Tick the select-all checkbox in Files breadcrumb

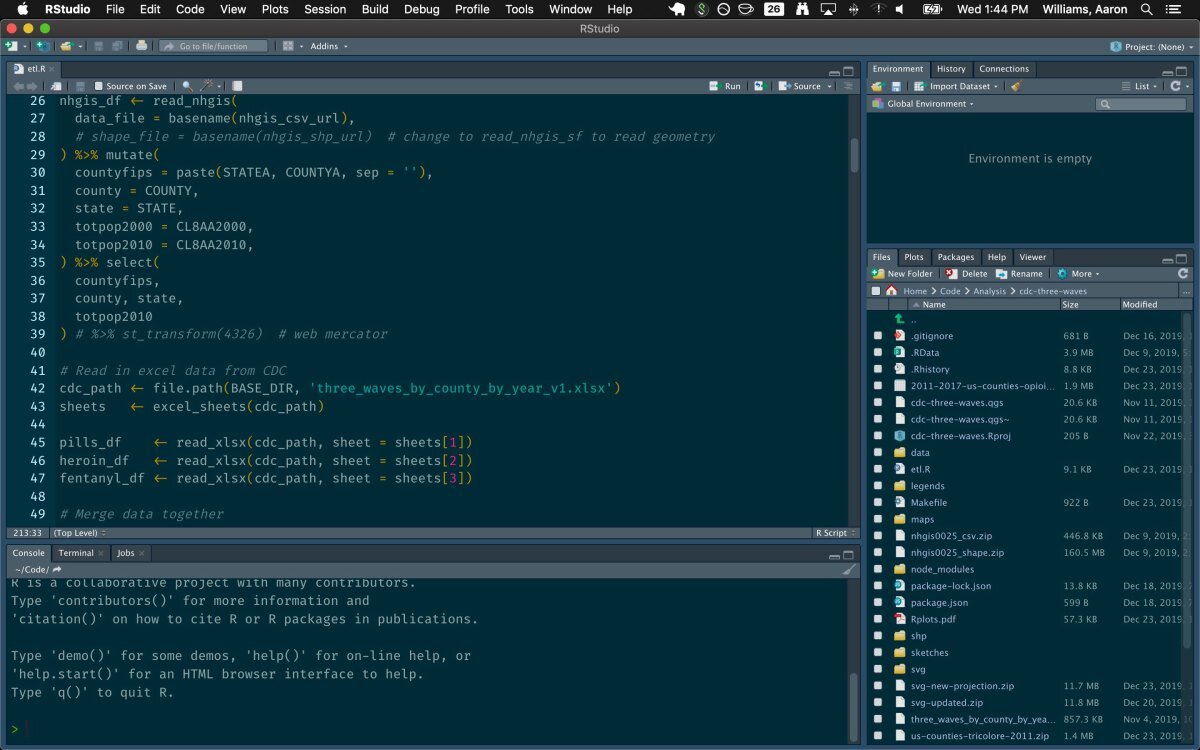coord(876,291)
